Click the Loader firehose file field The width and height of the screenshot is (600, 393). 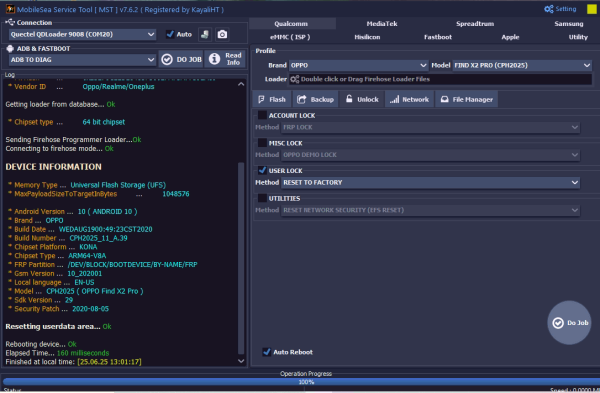[x=440, y=79]
